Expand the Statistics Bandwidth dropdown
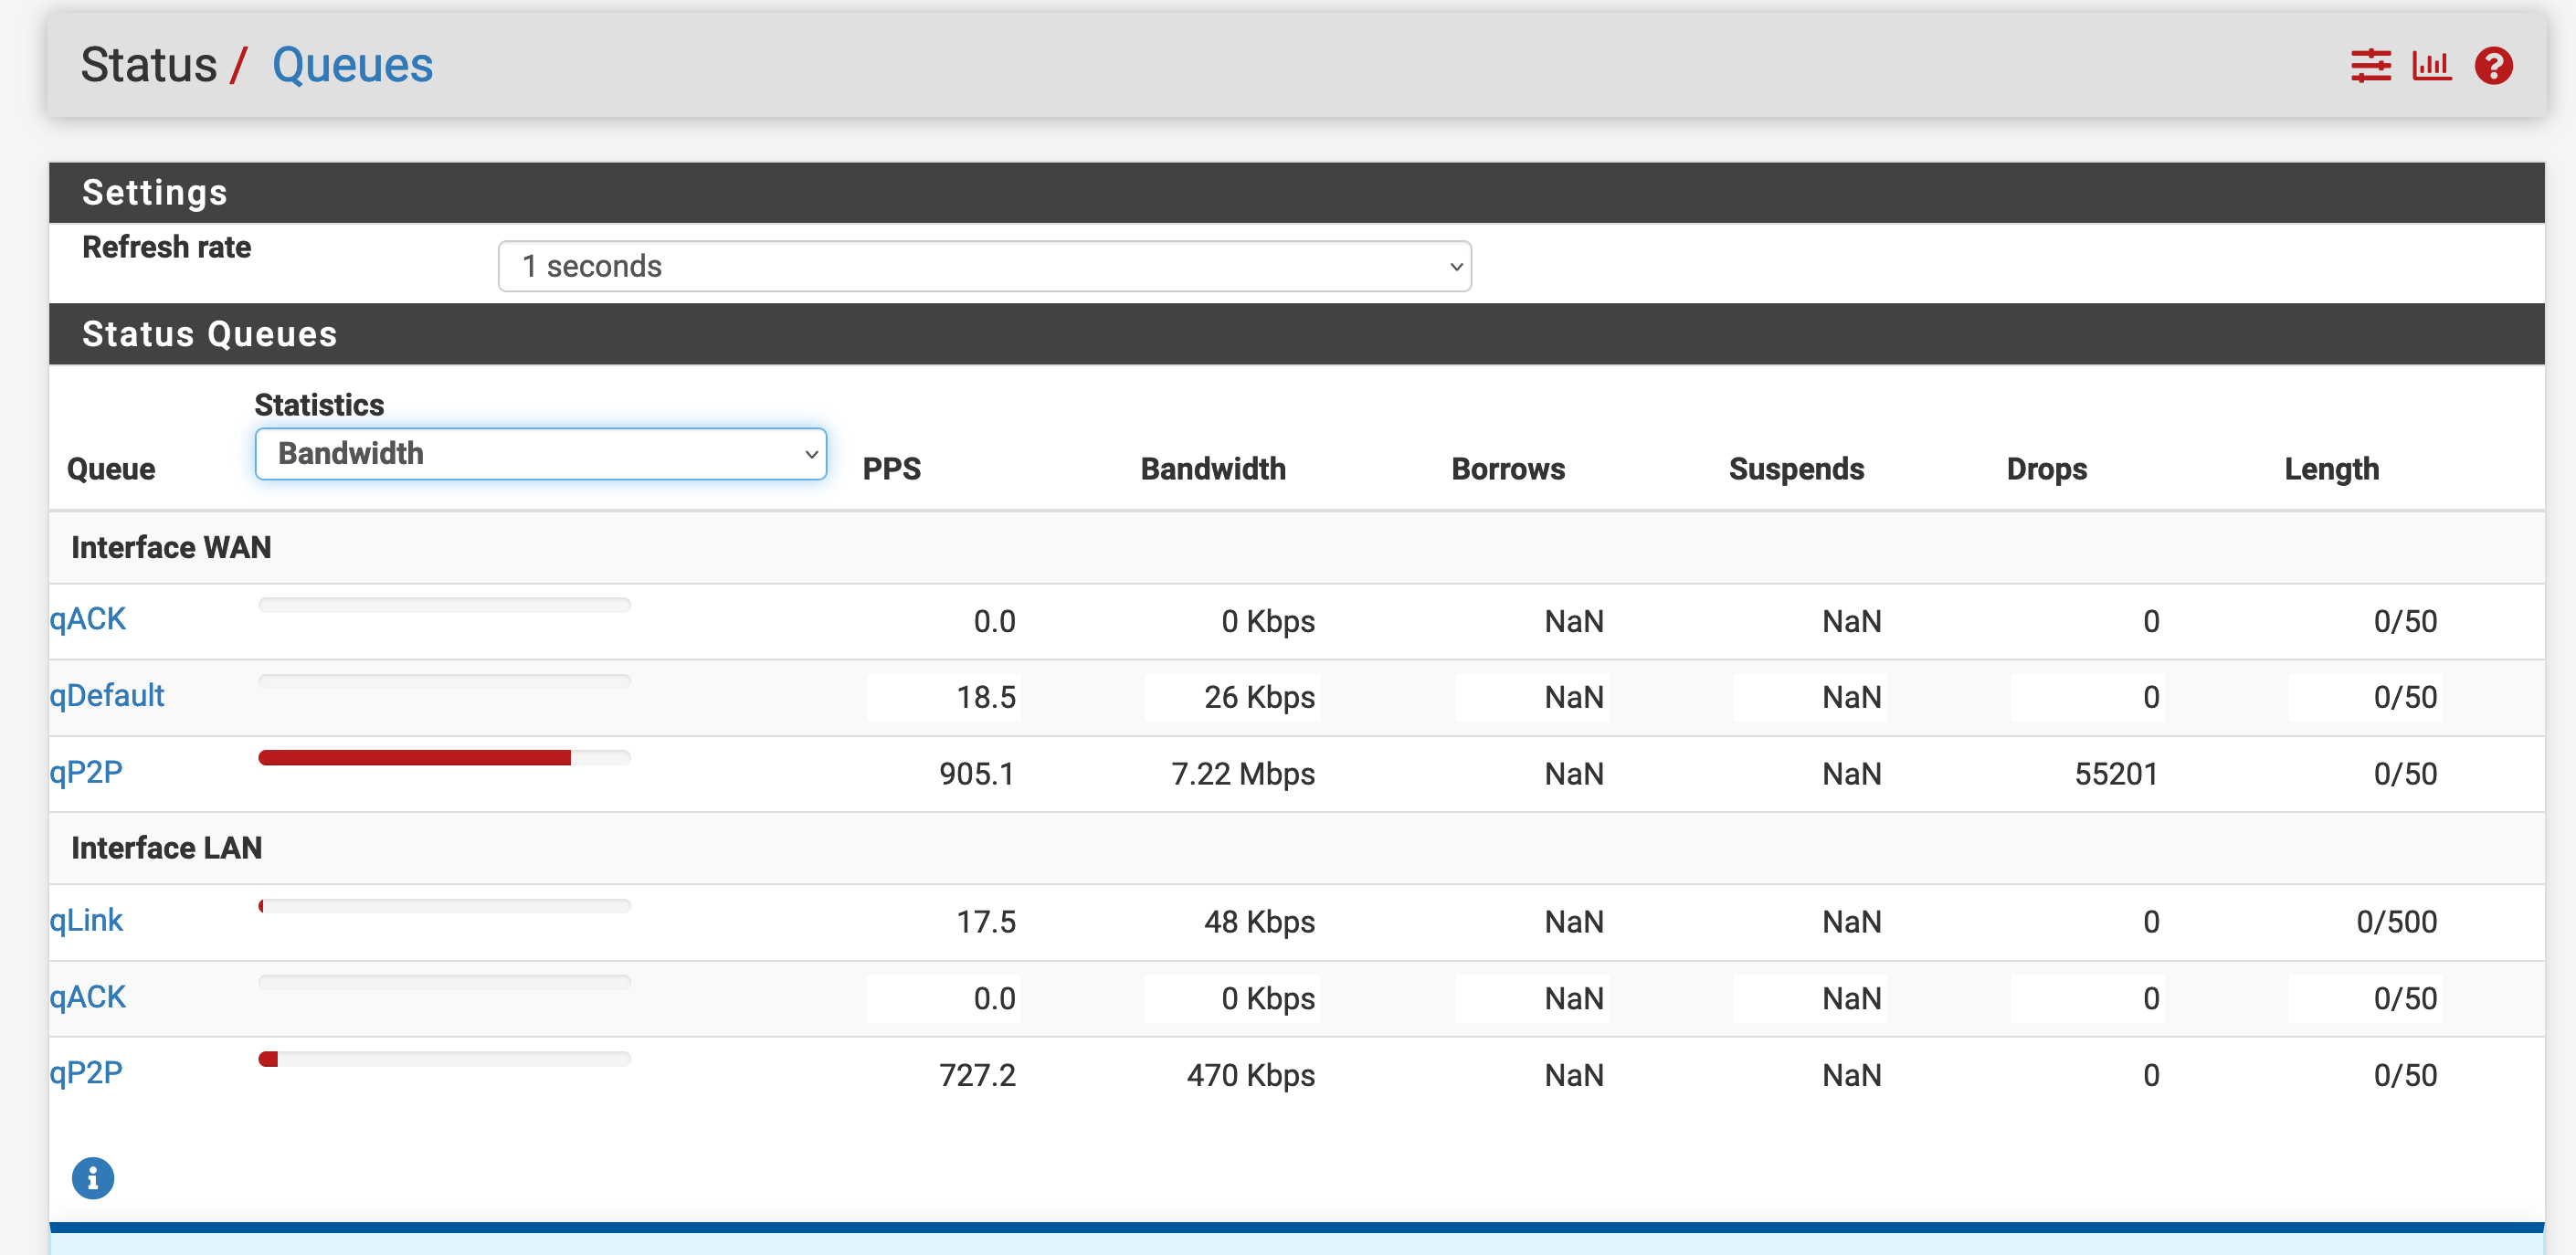The height and width of the screenshot is (1255, 2576). [540, 454]
